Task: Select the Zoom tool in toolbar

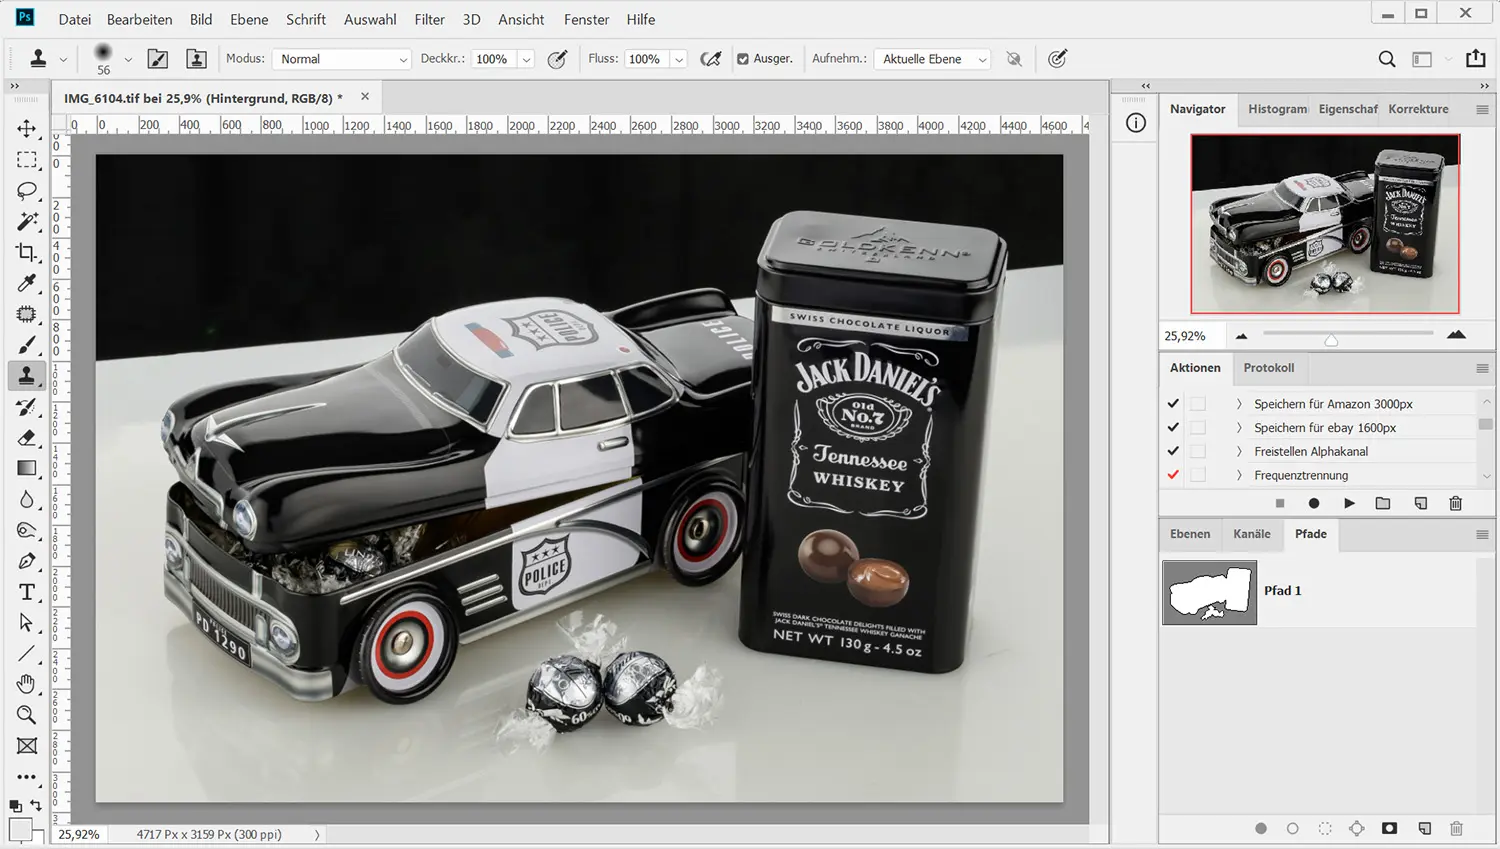Action: [x=27, y=715]
